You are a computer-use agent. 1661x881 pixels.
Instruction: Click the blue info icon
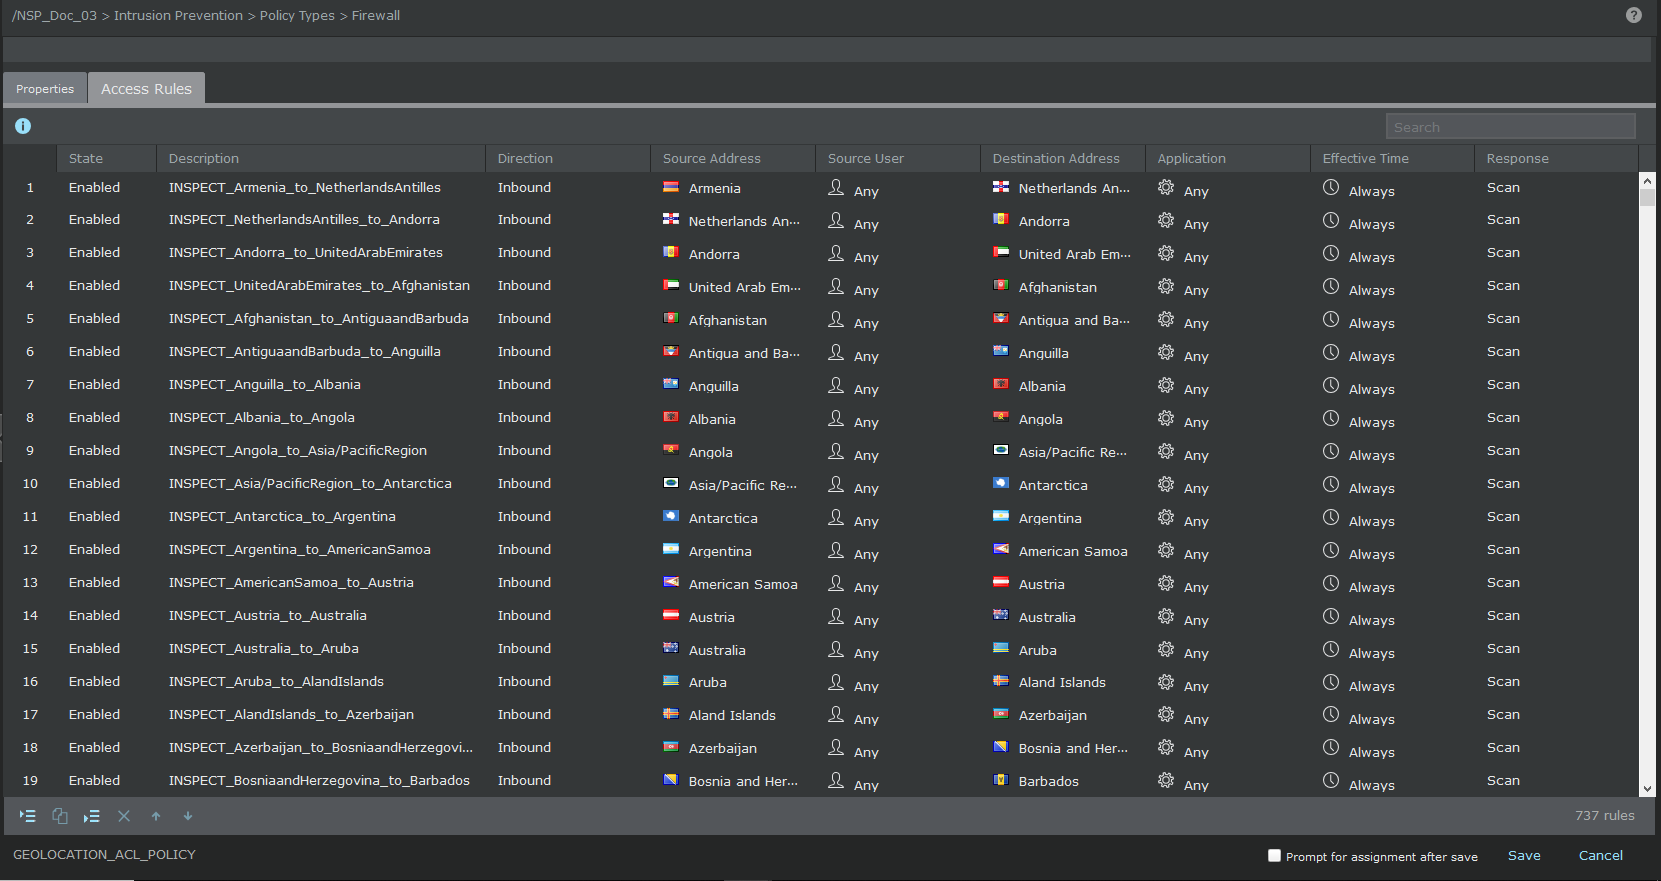pos(23,126)
